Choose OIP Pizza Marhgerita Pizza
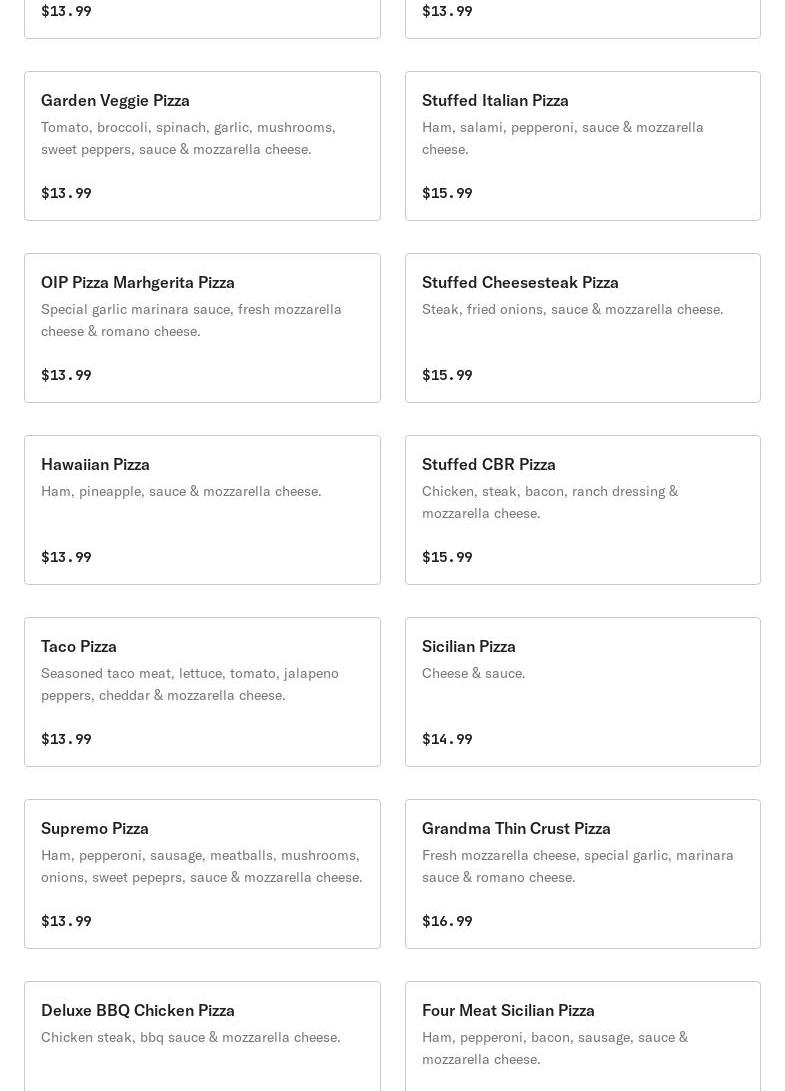 202,328
